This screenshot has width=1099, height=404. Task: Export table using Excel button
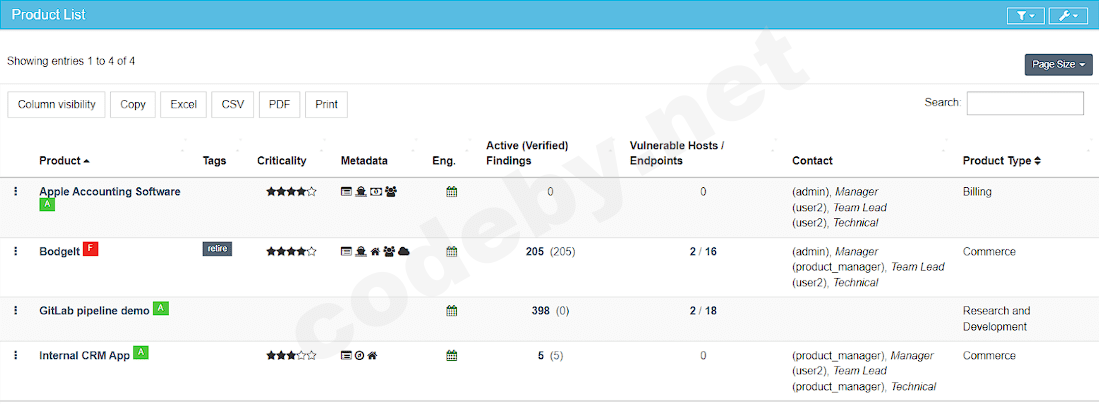(x=183, y=104)
